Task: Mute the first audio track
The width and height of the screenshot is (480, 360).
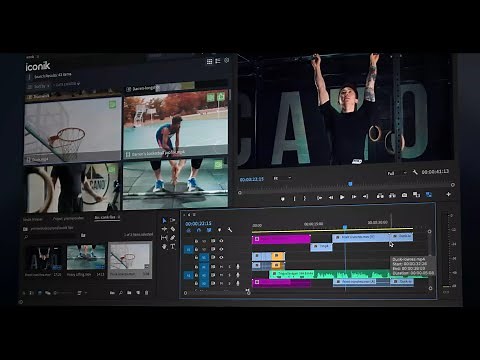Action: (x=221, y=267)
